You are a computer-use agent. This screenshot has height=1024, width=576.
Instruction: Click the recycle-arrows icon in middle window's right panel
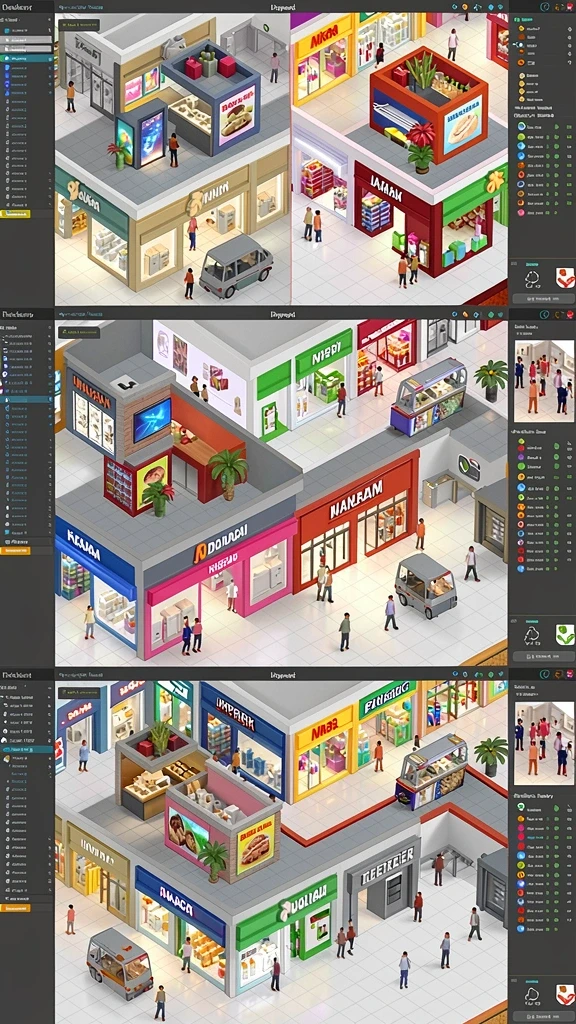(x=534, y=635)
